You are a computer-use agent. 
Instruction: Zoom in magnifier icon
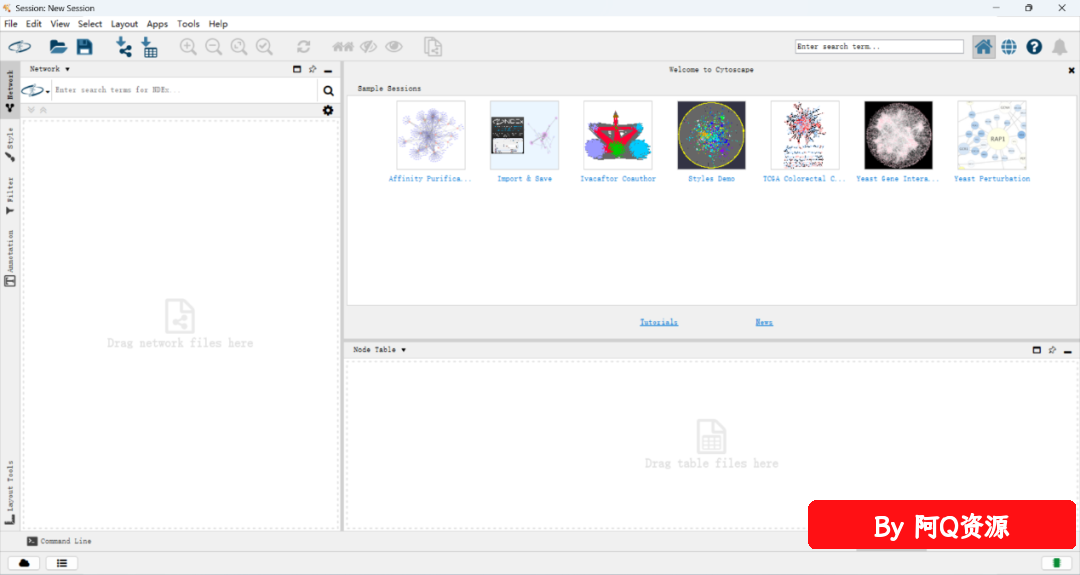[188, 47]
